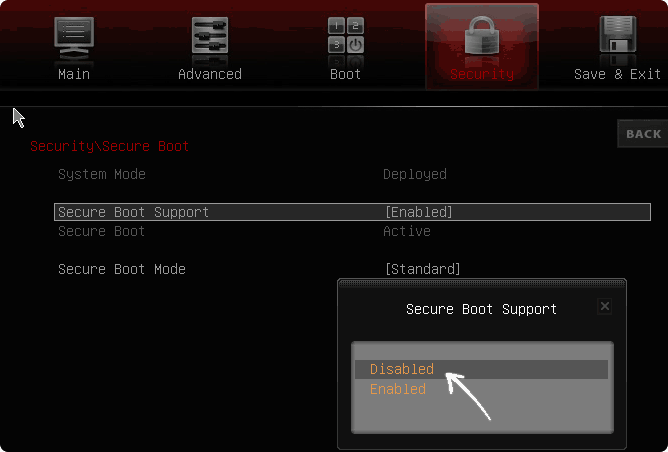668x452 pixels.
Task: Switch to the Advanced tab label
Action: pyautogui.click(x=210, y=74)
